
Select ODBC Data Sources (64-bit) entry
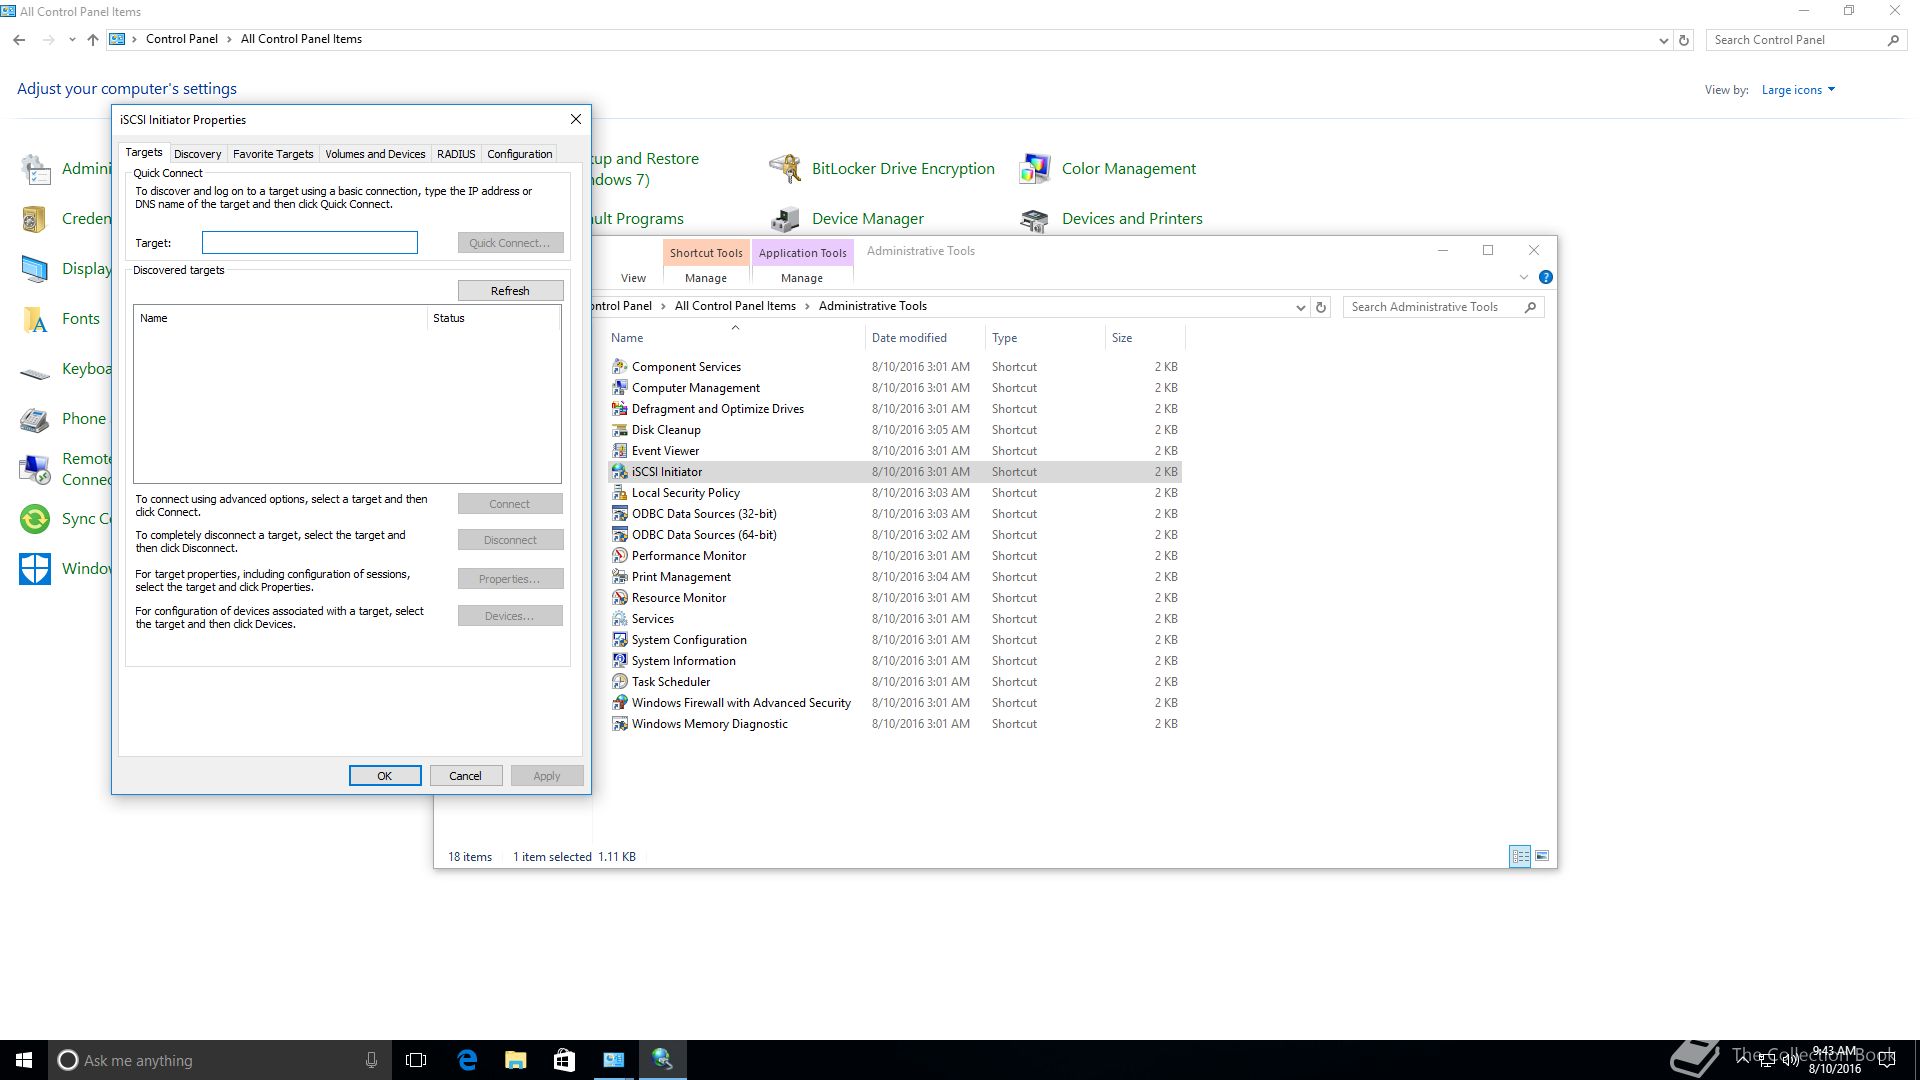(x=703, y=535)
